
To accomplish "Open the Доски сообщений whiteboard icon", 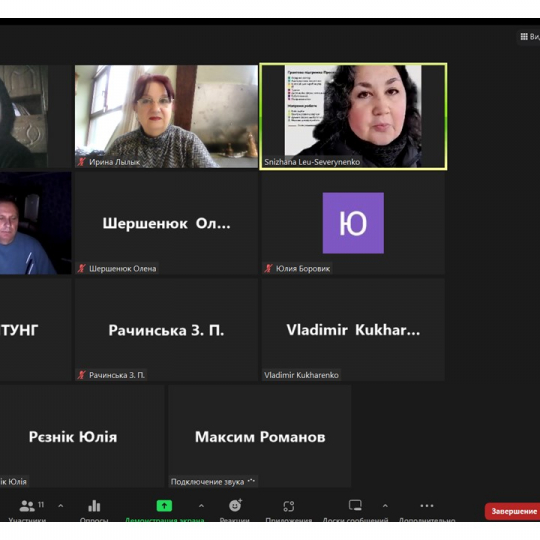I will point(355,505).
